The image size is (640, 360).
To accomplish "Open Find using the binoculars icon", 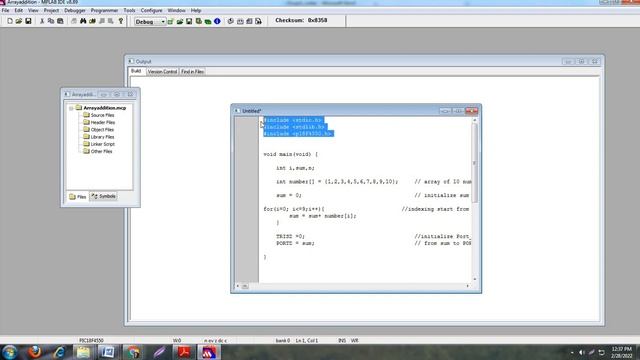I will click(83, 21).
